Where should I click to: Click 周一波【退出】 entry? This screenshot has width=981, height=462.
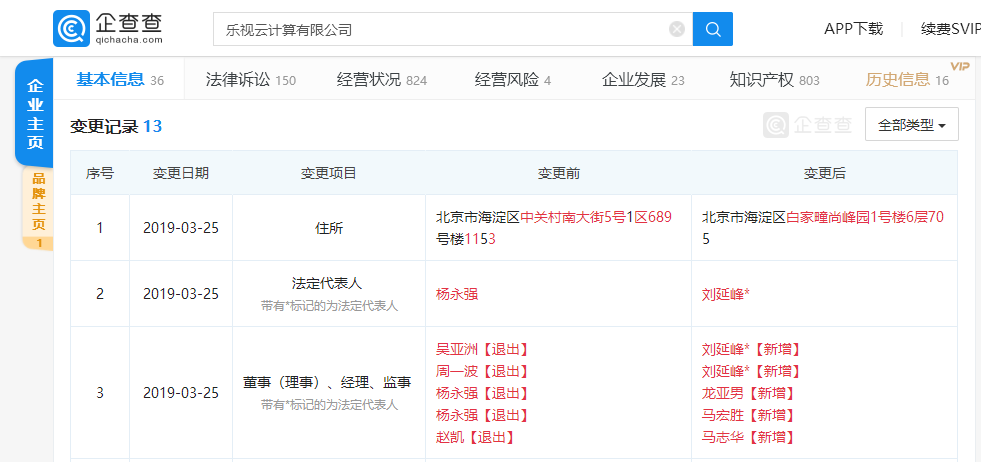coord(482,371)
